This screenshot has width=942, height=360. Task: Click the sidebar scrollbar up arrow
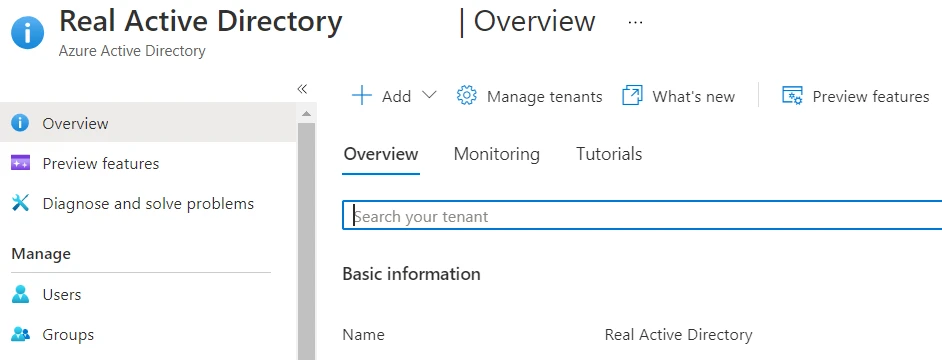pyautogui.click(x=306, y=113)
